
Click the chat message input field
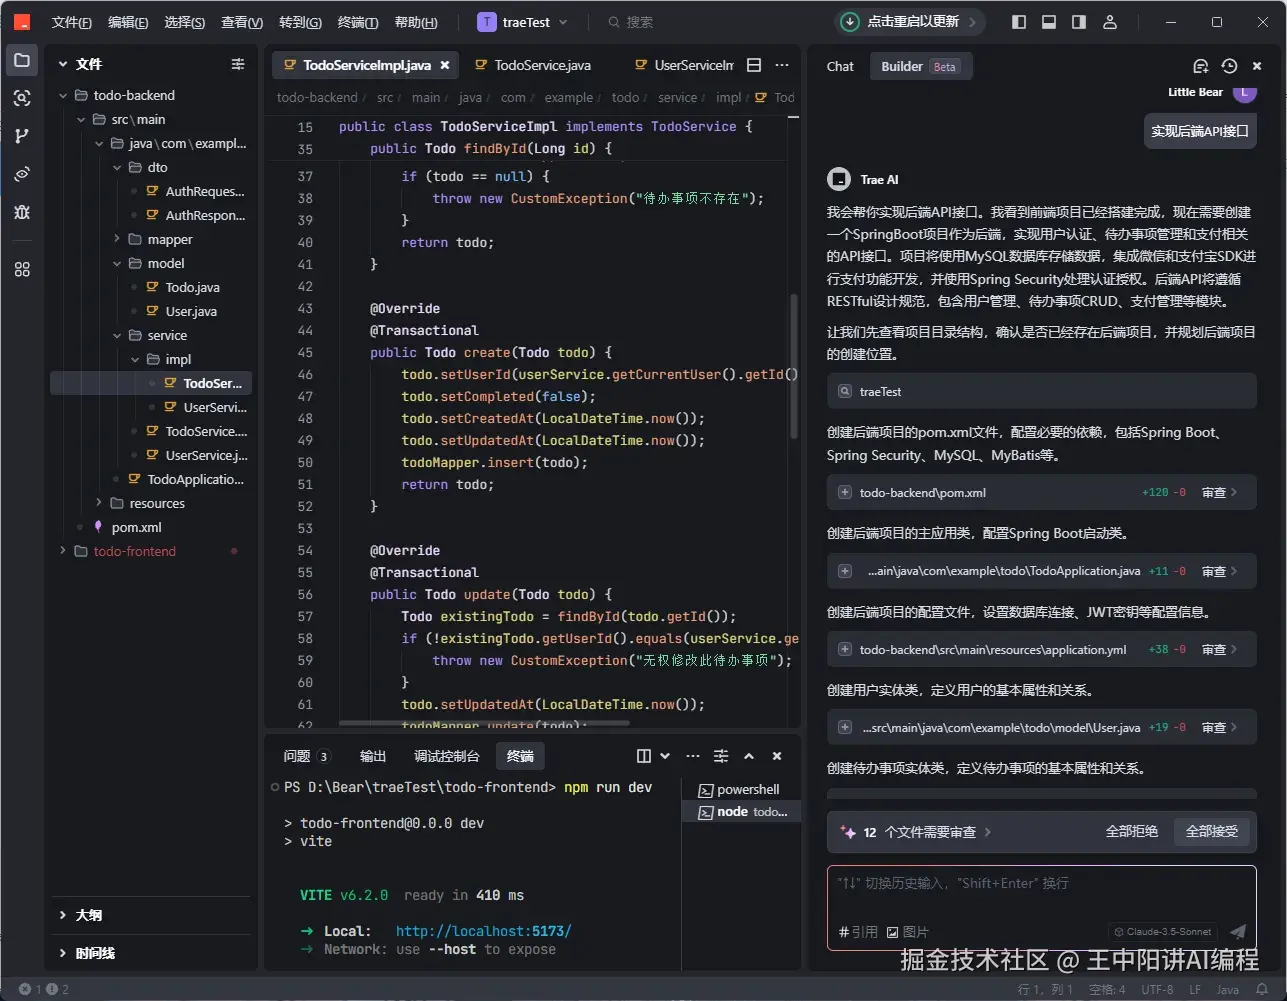pyautogui.click(x=1041, y=884)
